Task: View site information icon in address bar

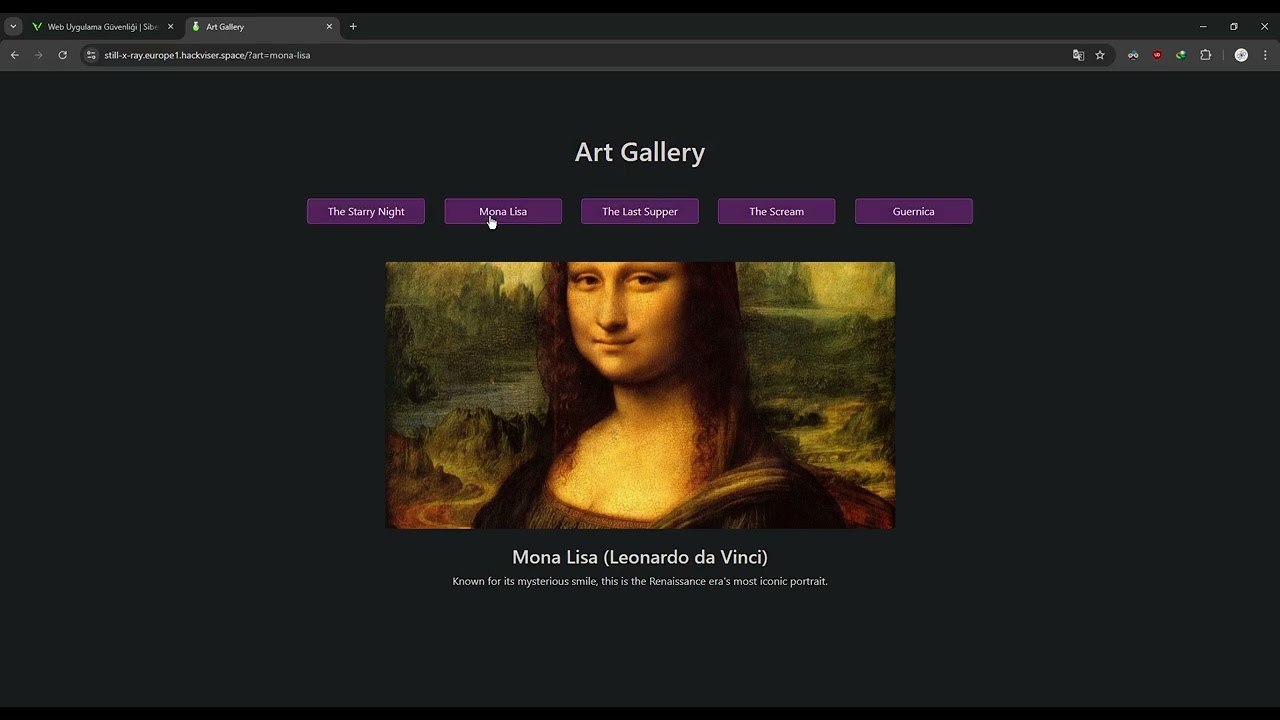Action: coord(91,55)
